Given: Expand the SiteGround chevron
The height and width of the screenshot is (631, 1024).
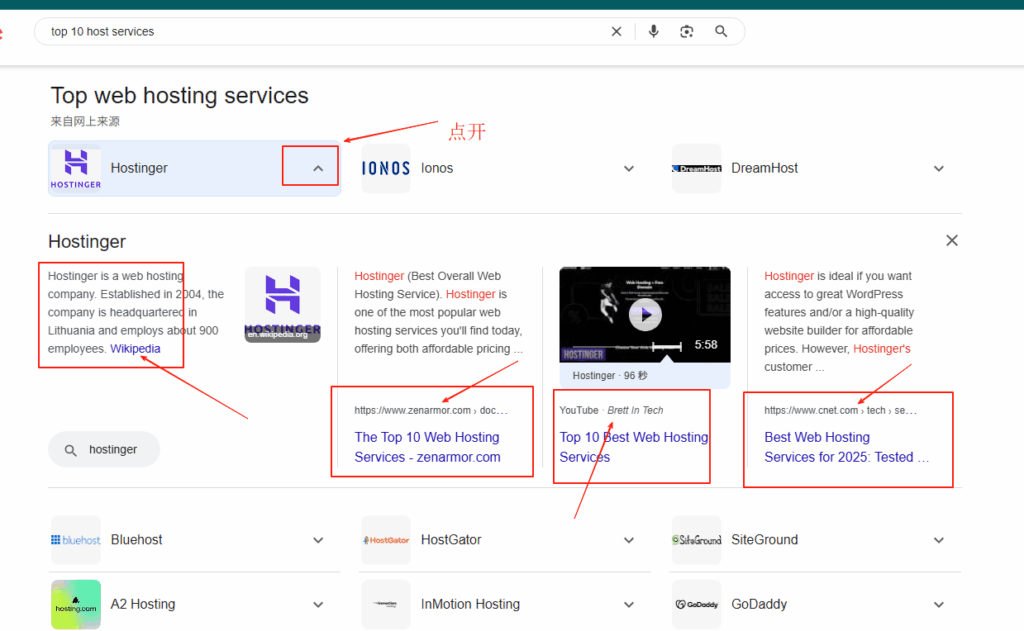Looking at the screenshot, I should (938, 540).
